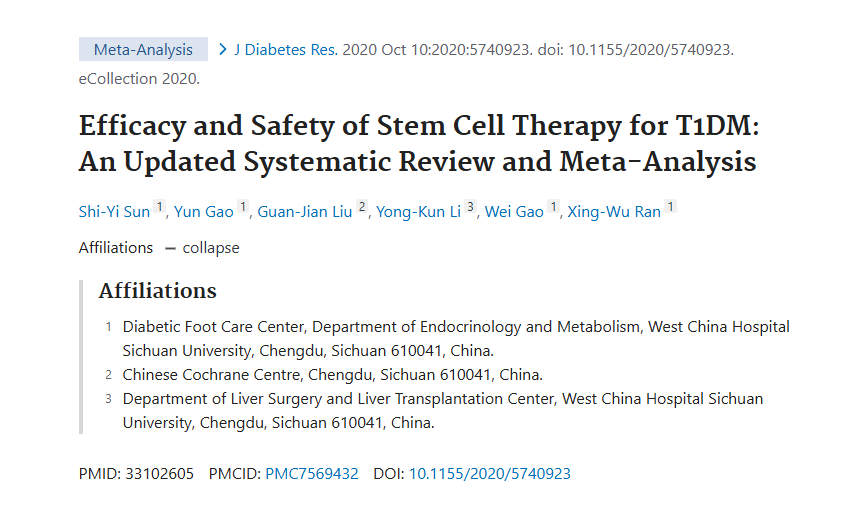Image resolution: width=859 pixels, height=508 pixels.
Task: Open the PMC7569432 full-text link
Action: click(x=311, y=474)
